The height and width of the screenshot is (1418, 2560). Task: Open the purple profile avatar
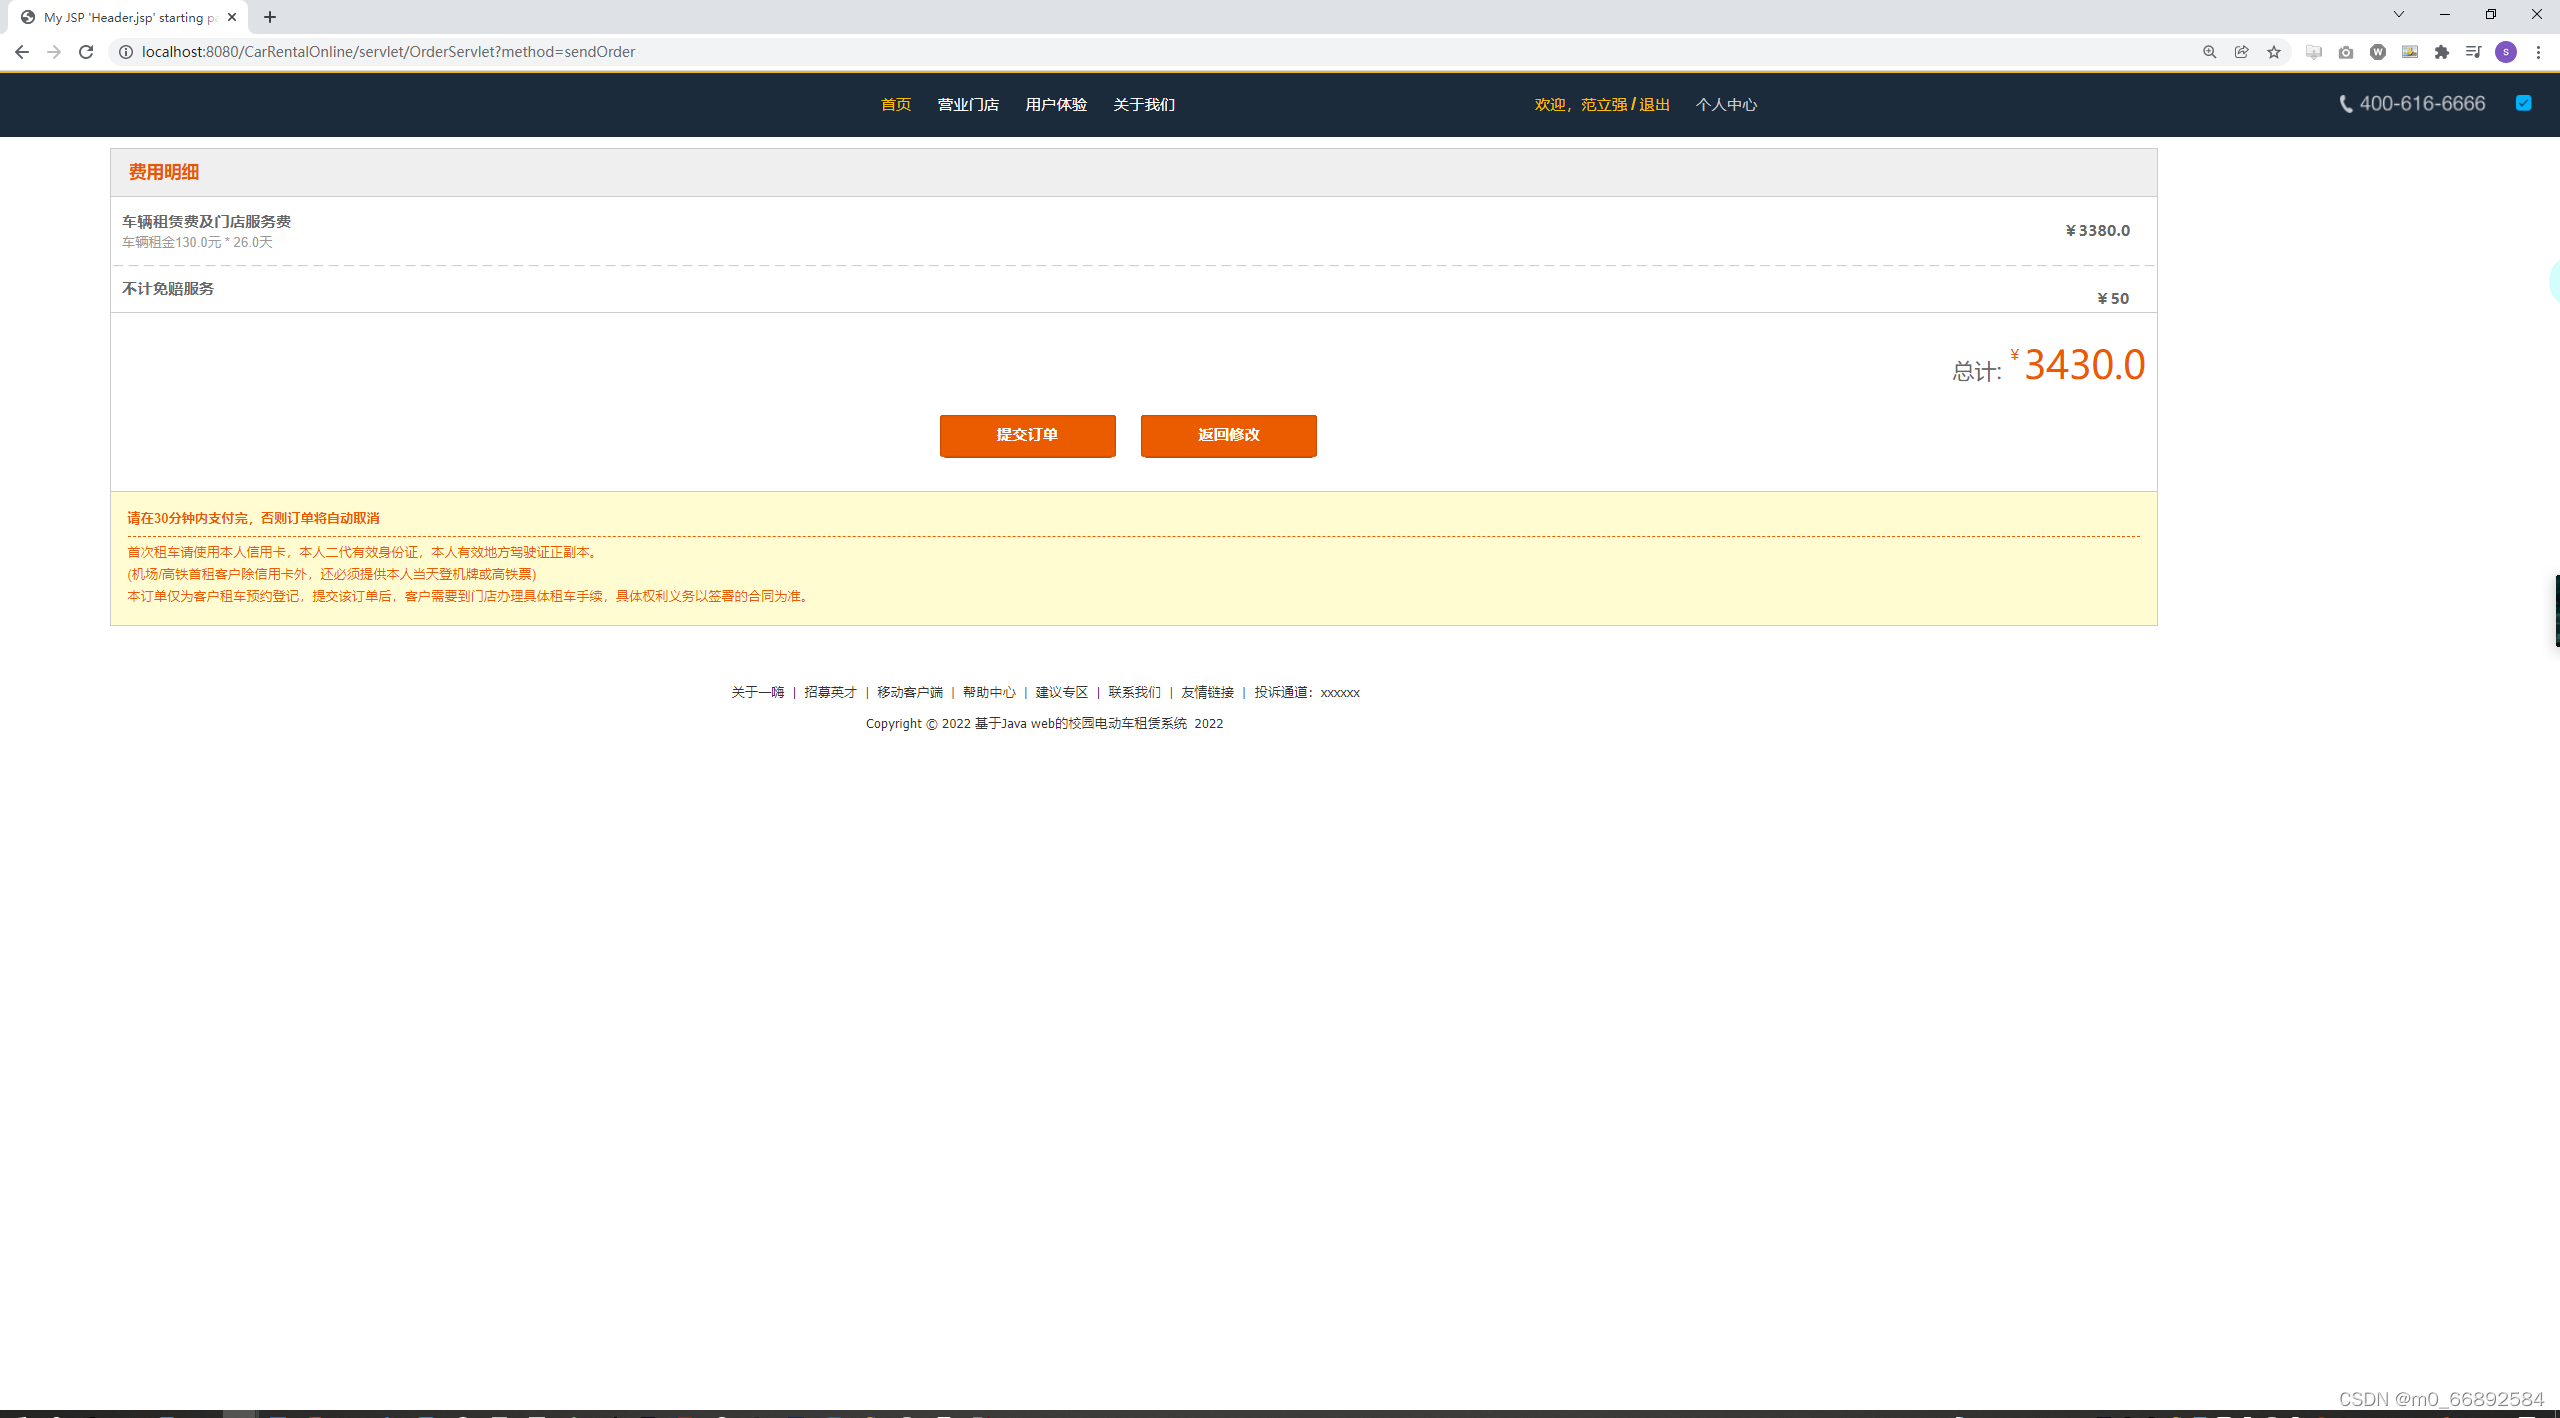click(x=2506, y=52)
